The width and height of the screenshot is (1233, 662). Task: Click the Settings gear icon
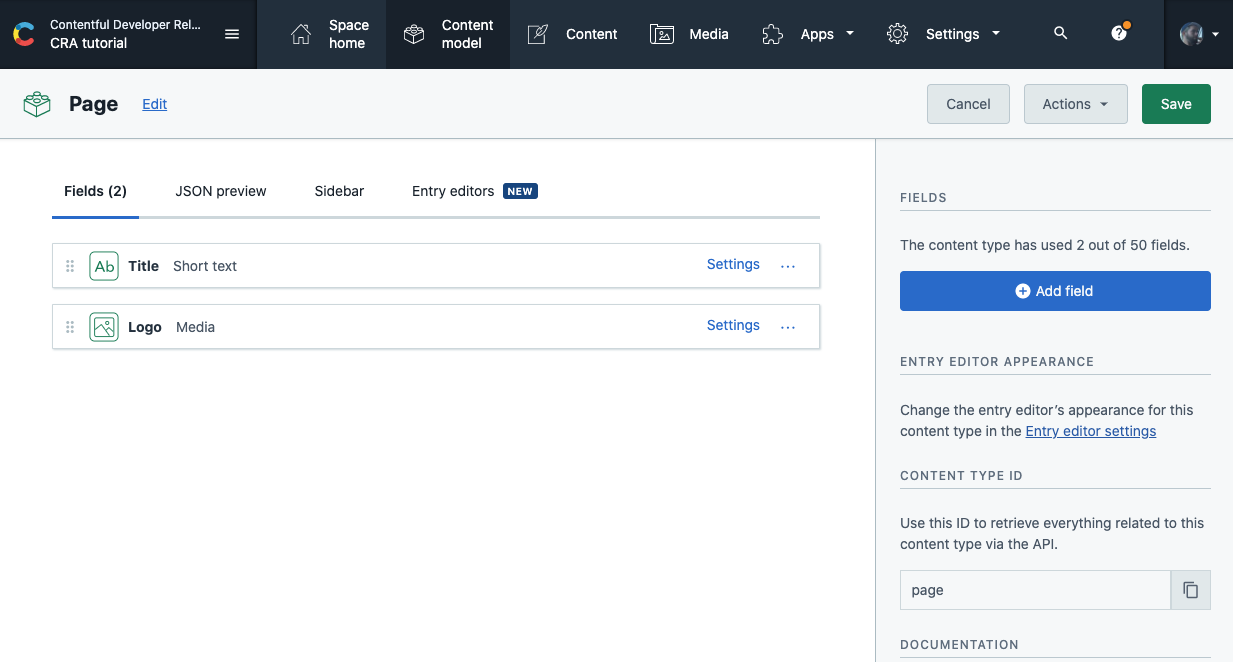click(897, 33)
